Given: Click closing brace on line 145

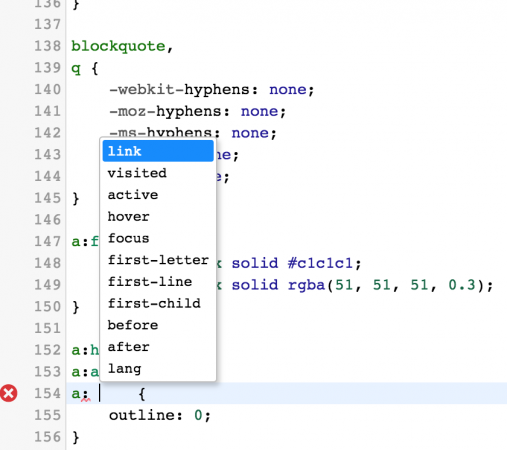Looking at the screenshot, I should pos(76,199).
